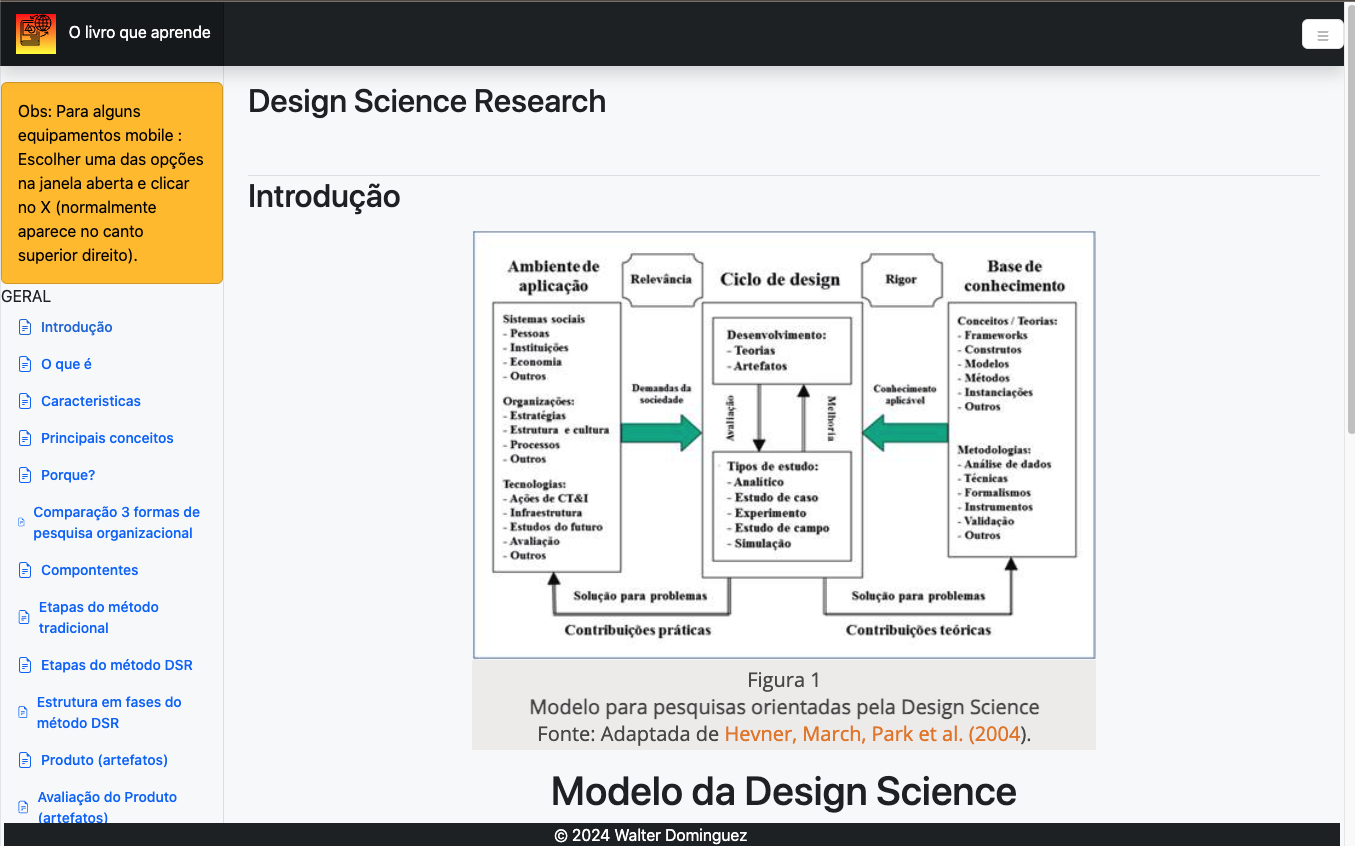The width and height of the screenshot is (1355, 846).
Task: Select Etapas do método tradicional
Action: point(98,618)
